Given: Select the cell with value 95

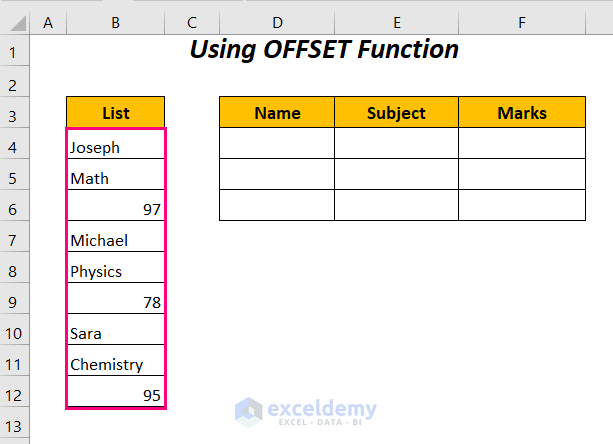Looking at the screenshot, I should coord(116,395).
